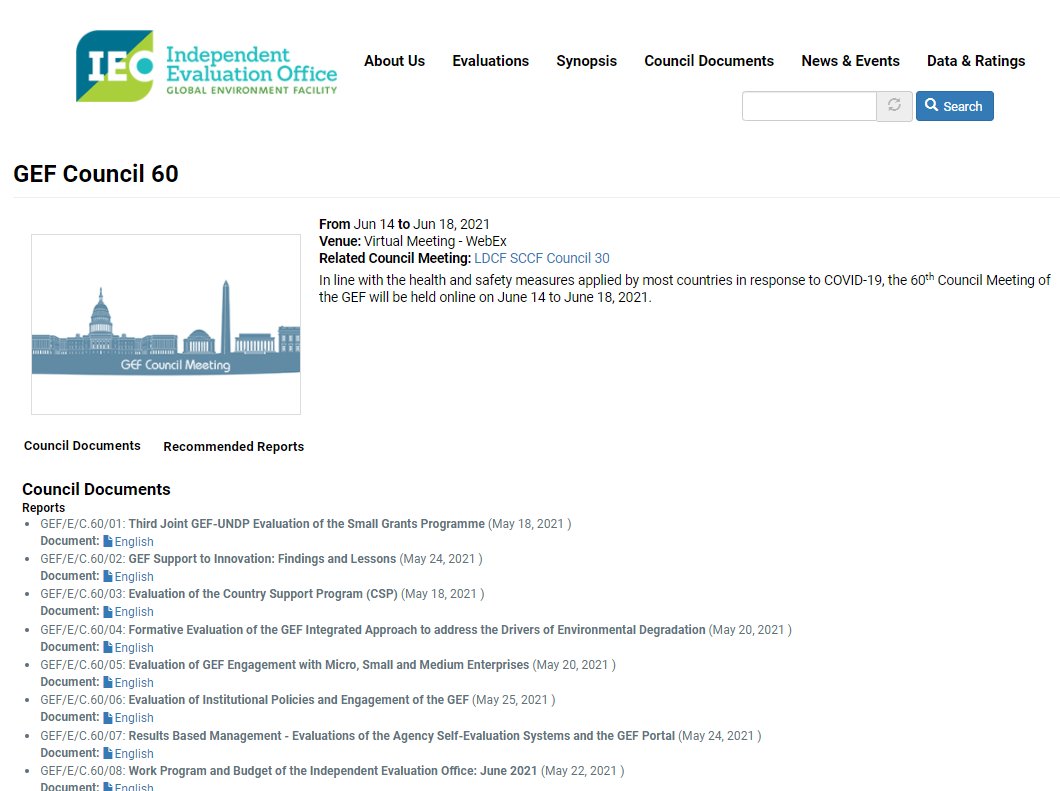Screen dimensions: 1060x791
Task: Click Formative Evaluation of GEF Integrated Approach title
Action: click(x=416, y=630)
